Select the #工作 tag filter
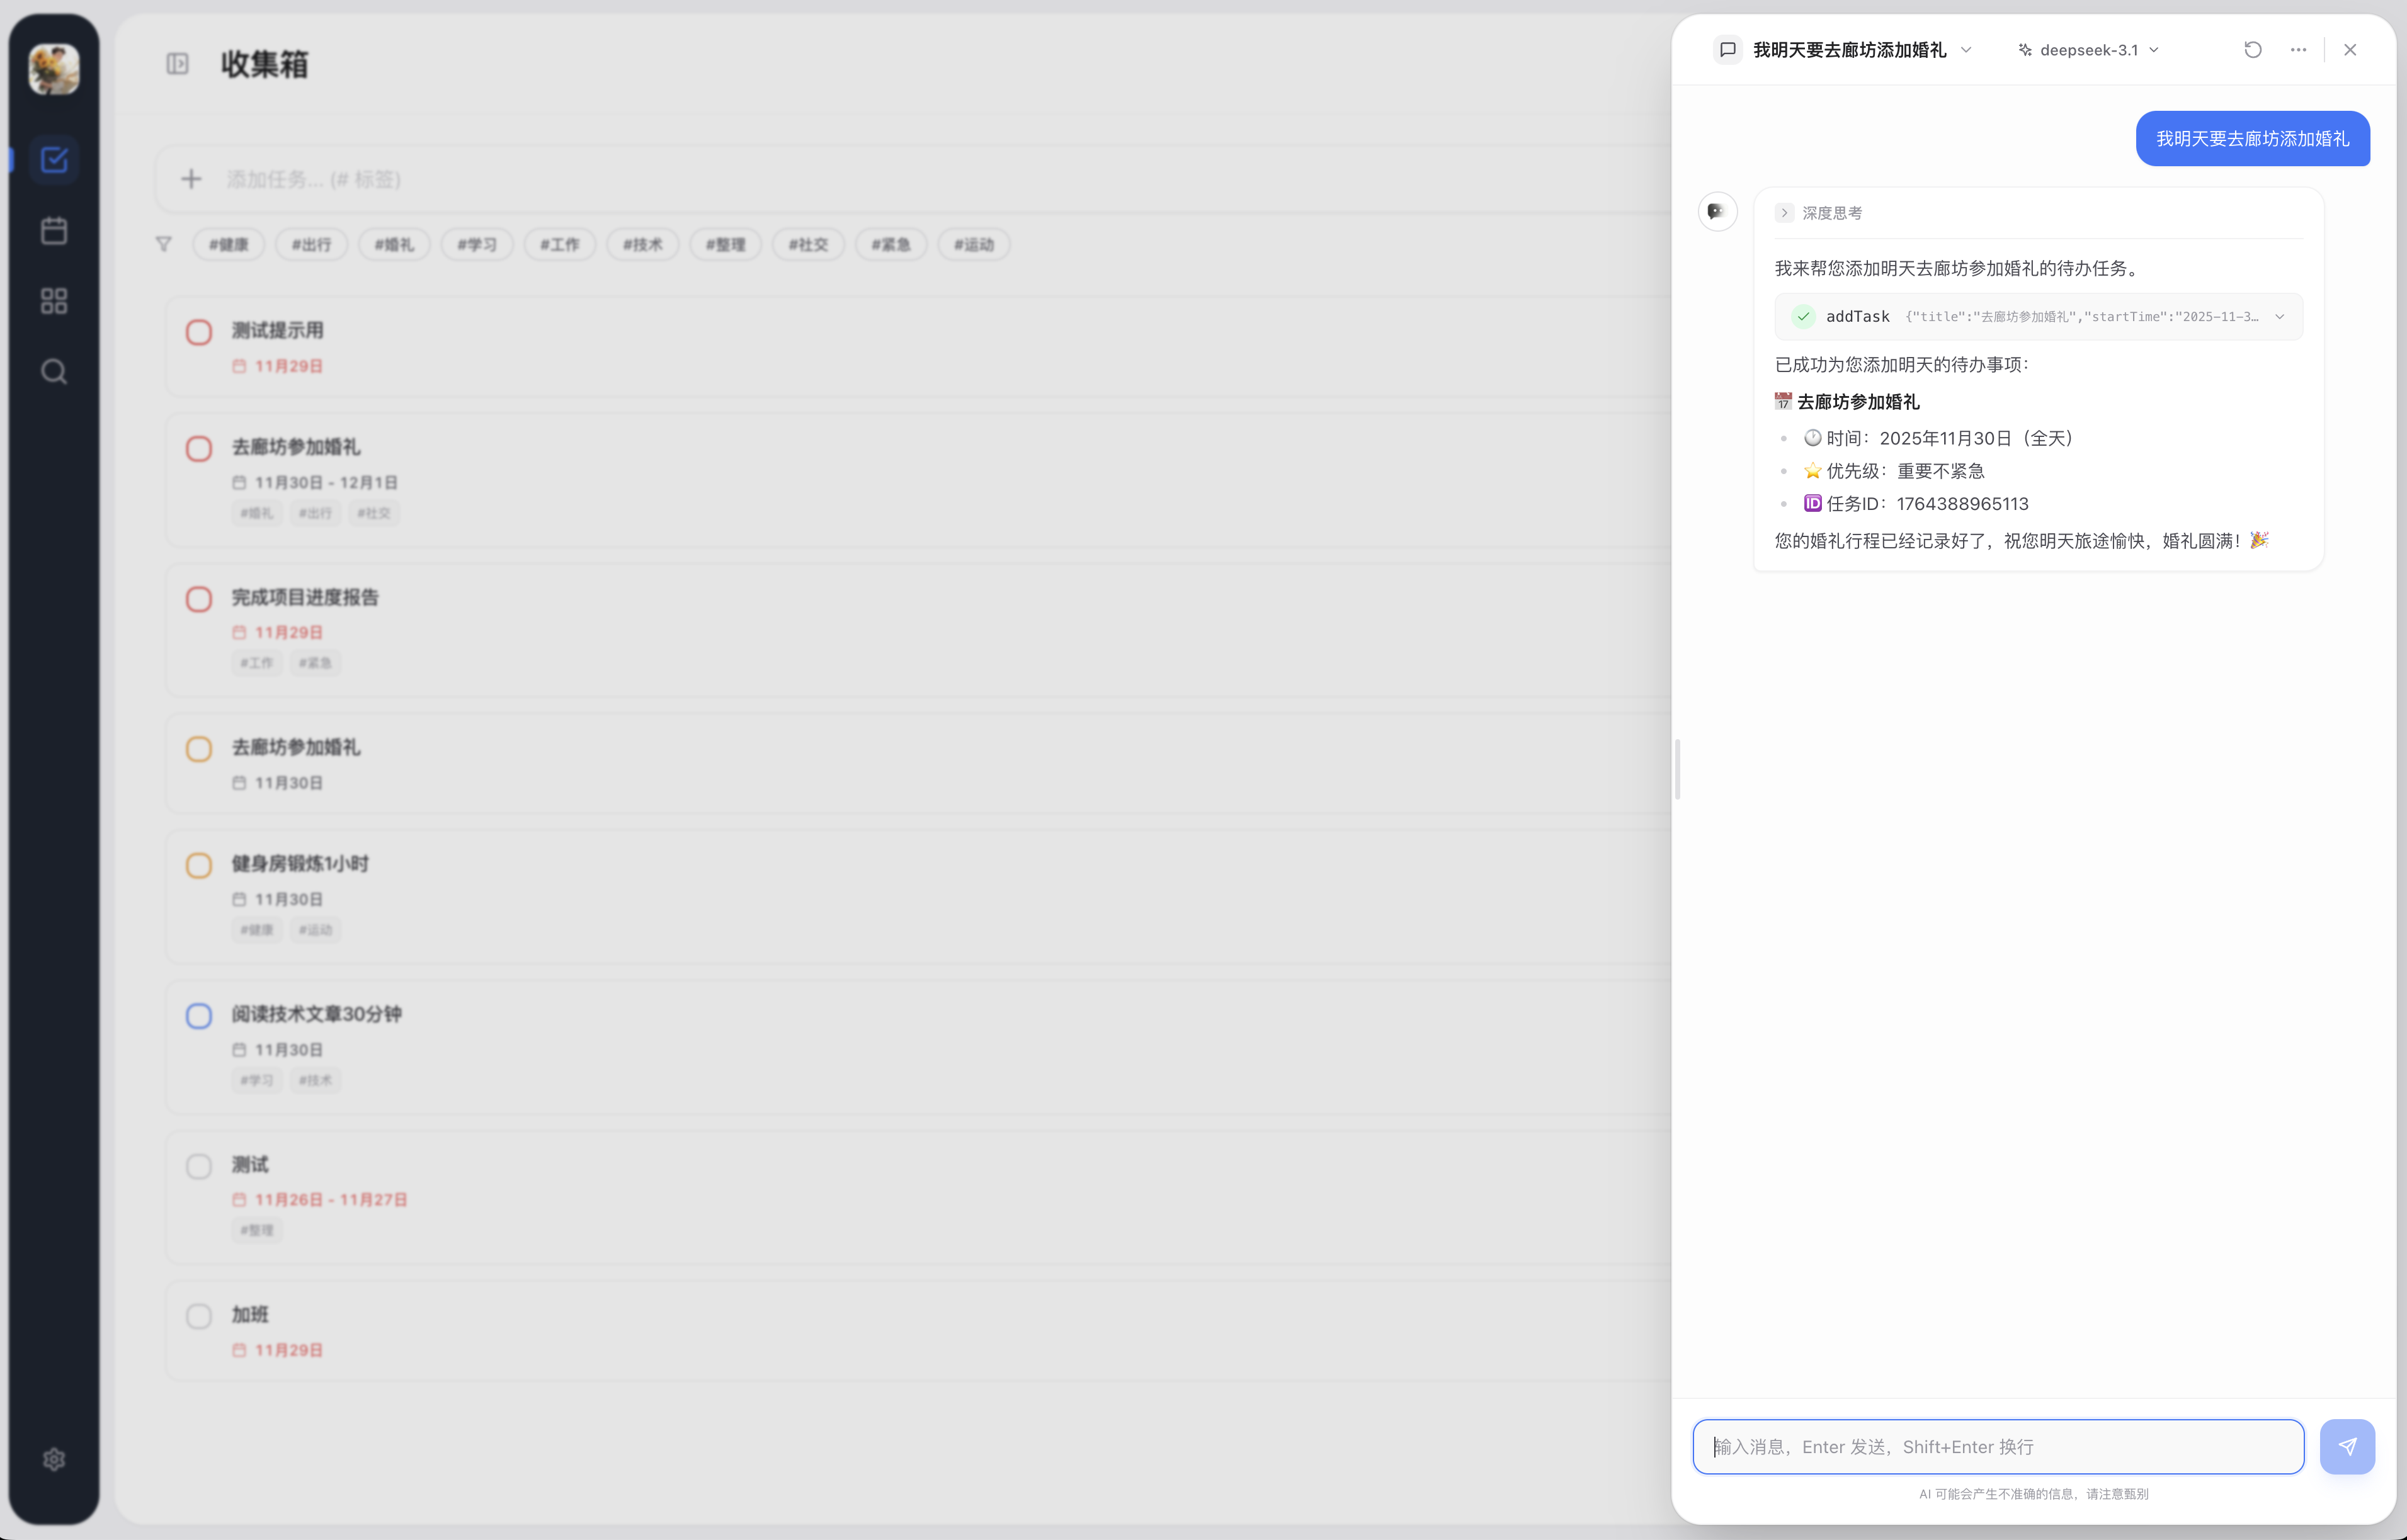2407x1540 pixels. coord(559,244)
